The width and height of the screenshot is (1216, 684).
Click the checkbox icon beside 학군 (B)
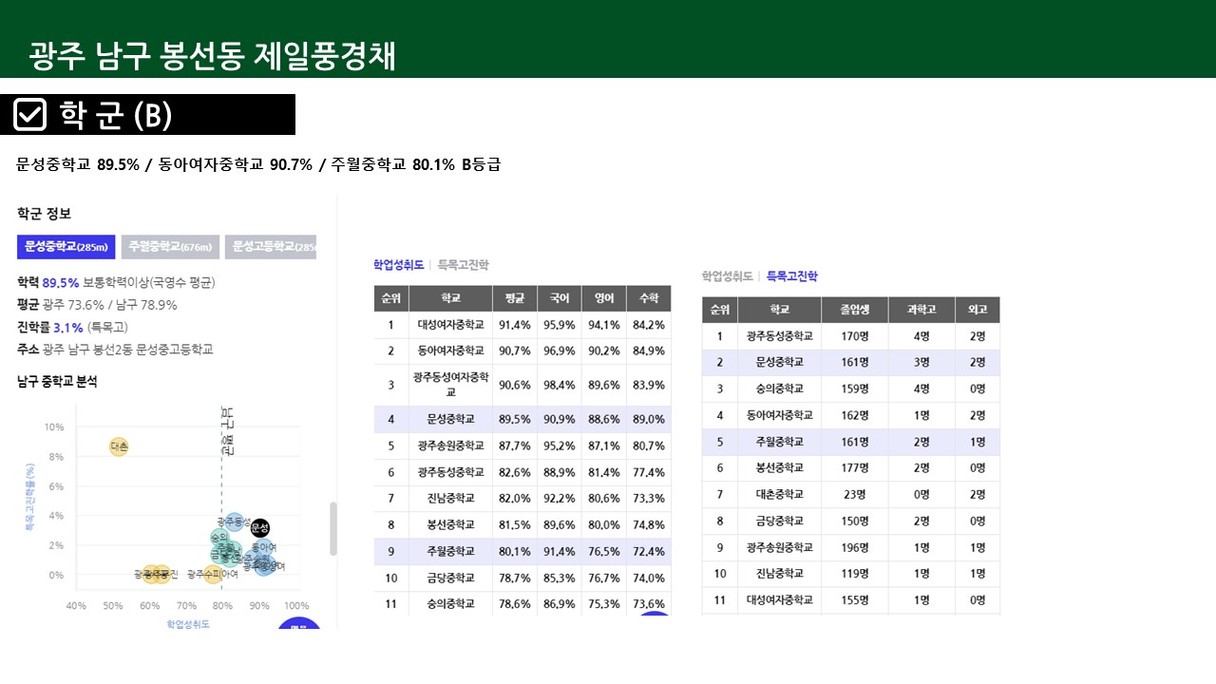point(30,114)
